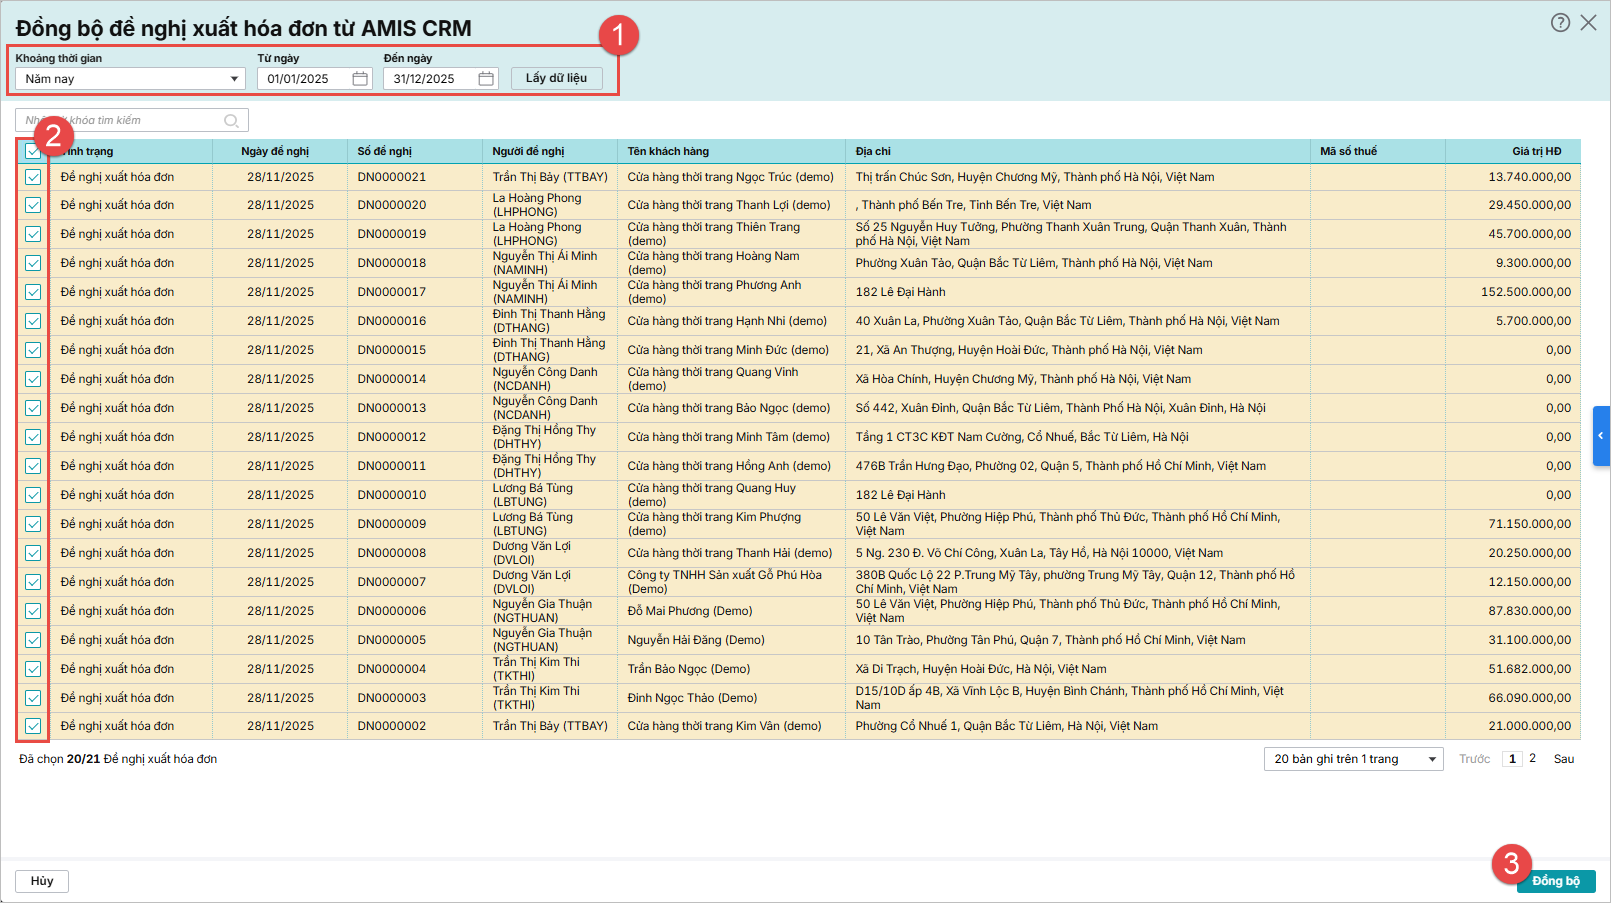Viewport: 1611px width, 903px height.
Task: Open the help question mark icon
Action: click(x=1560, y=23)
